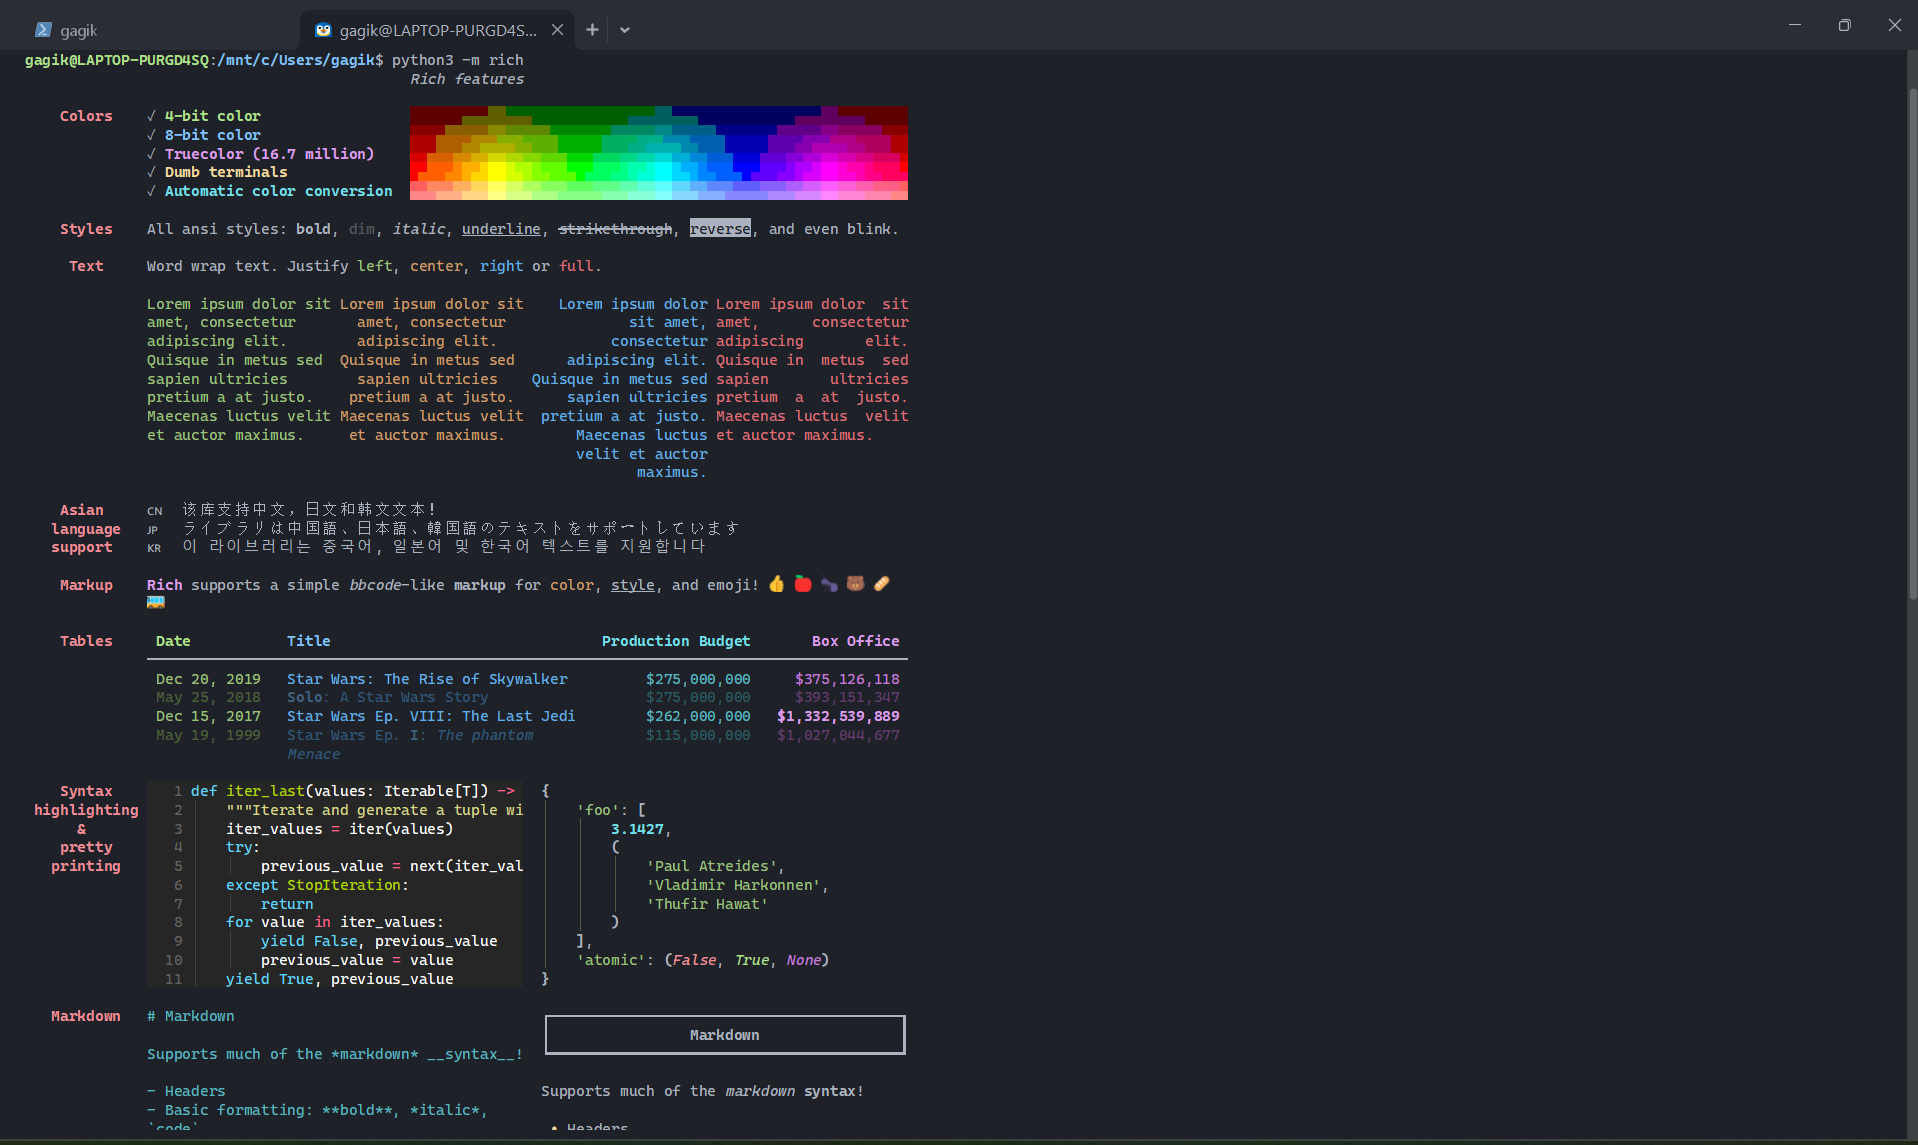Screen dimensions: 1918x1145
Task: Click the 'Rich features' italic title
Action: point(467,79)
